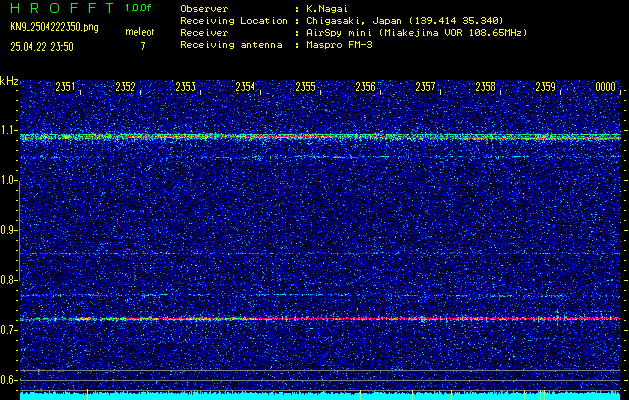Click the 0.6 frequency axis label
This screenshot has width=629, height=400.
[x=8, y=380]
